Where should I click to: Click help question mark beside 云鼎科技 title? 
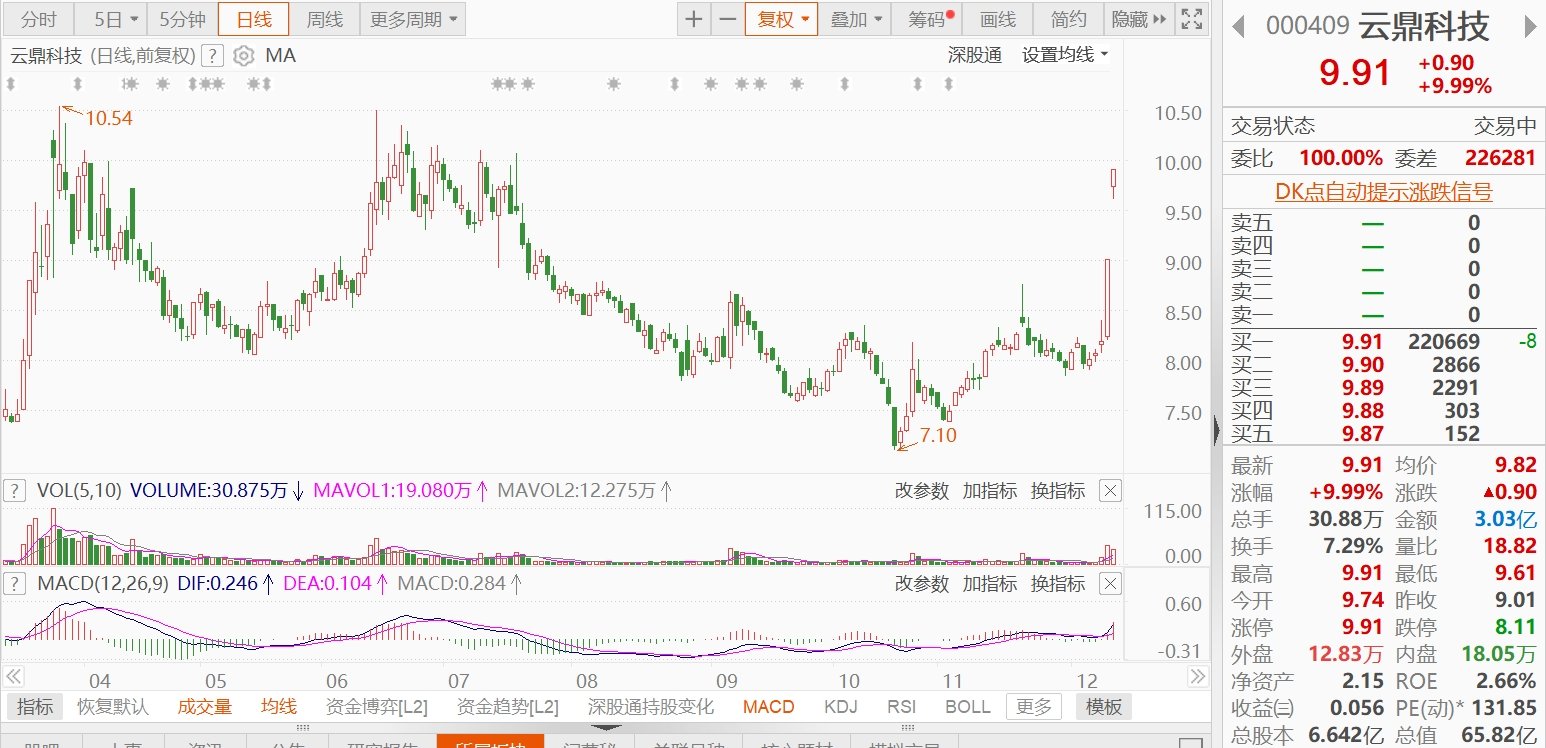pyautogui.click(x=212, y=56)
